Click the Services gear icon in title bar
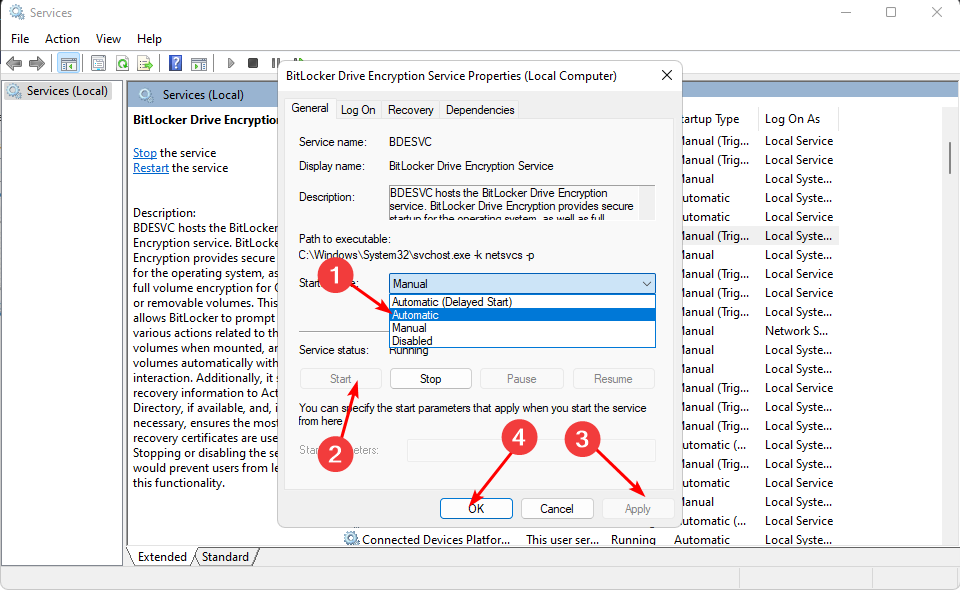The height and width of the screenshot is (593, 960). [17, 12]
